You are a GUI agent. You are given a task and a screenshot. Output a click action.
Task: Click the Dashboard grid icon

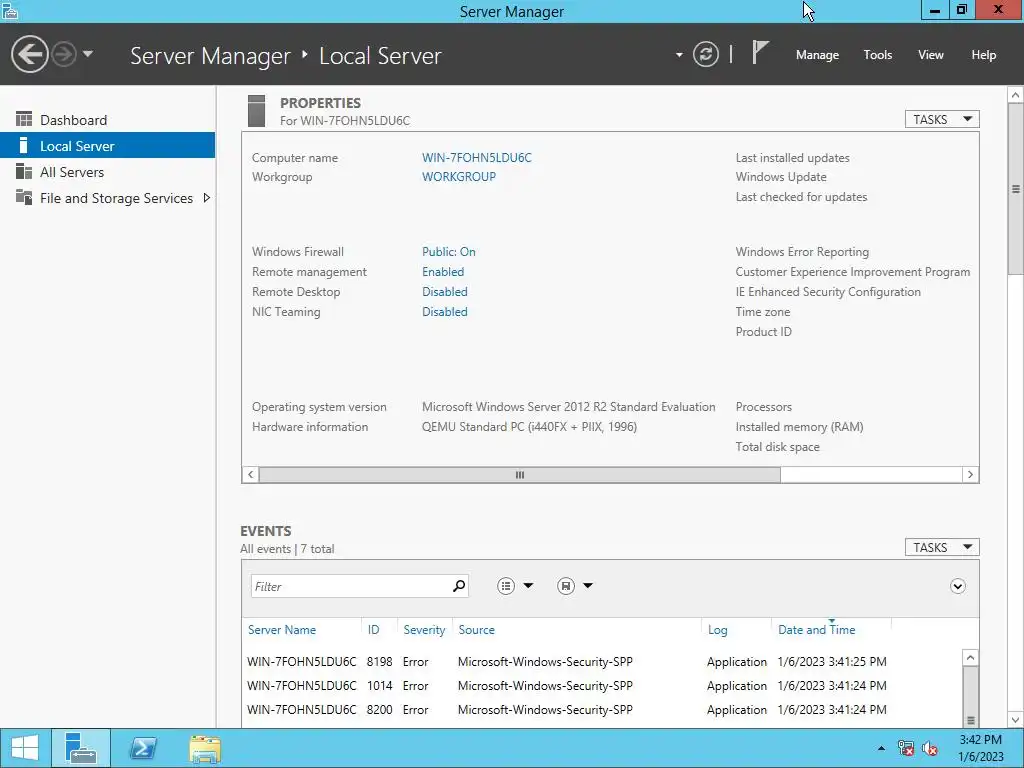click(x=24, y=119)
